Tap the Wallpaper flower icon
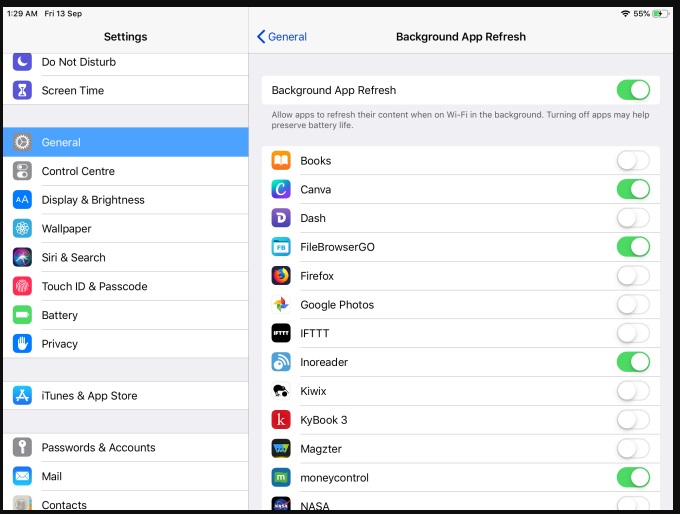 (x=22, y=229)
